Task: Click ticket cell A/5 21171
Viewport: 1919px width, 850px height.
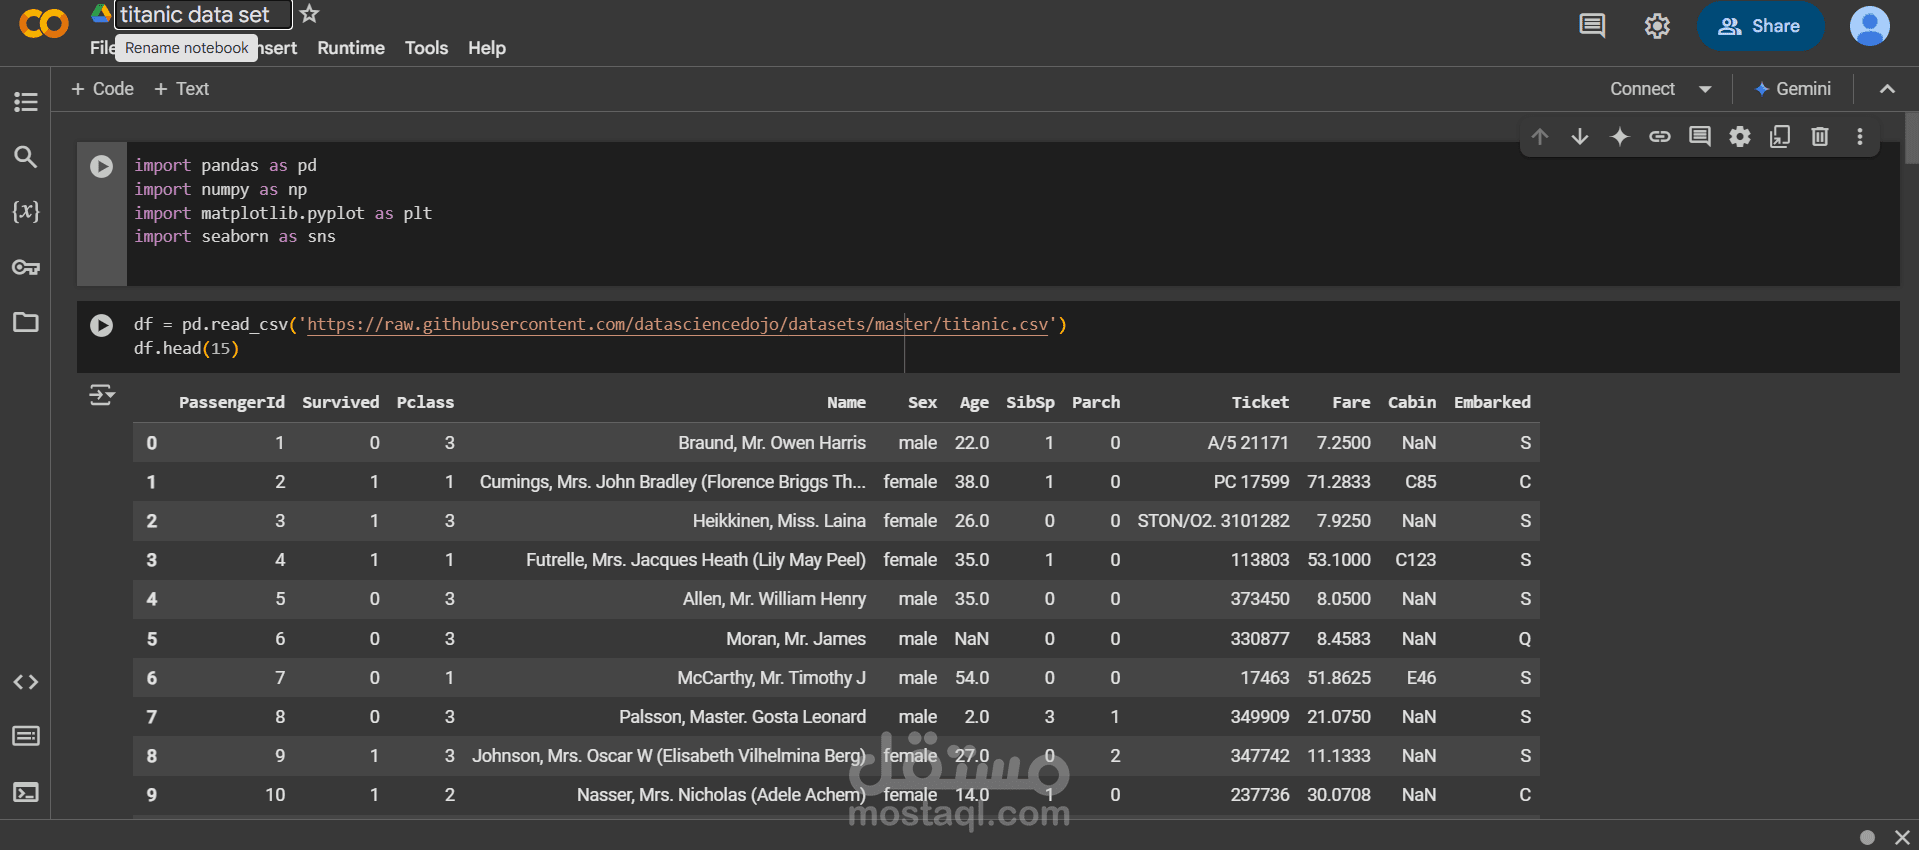Action: (1248, 442)
